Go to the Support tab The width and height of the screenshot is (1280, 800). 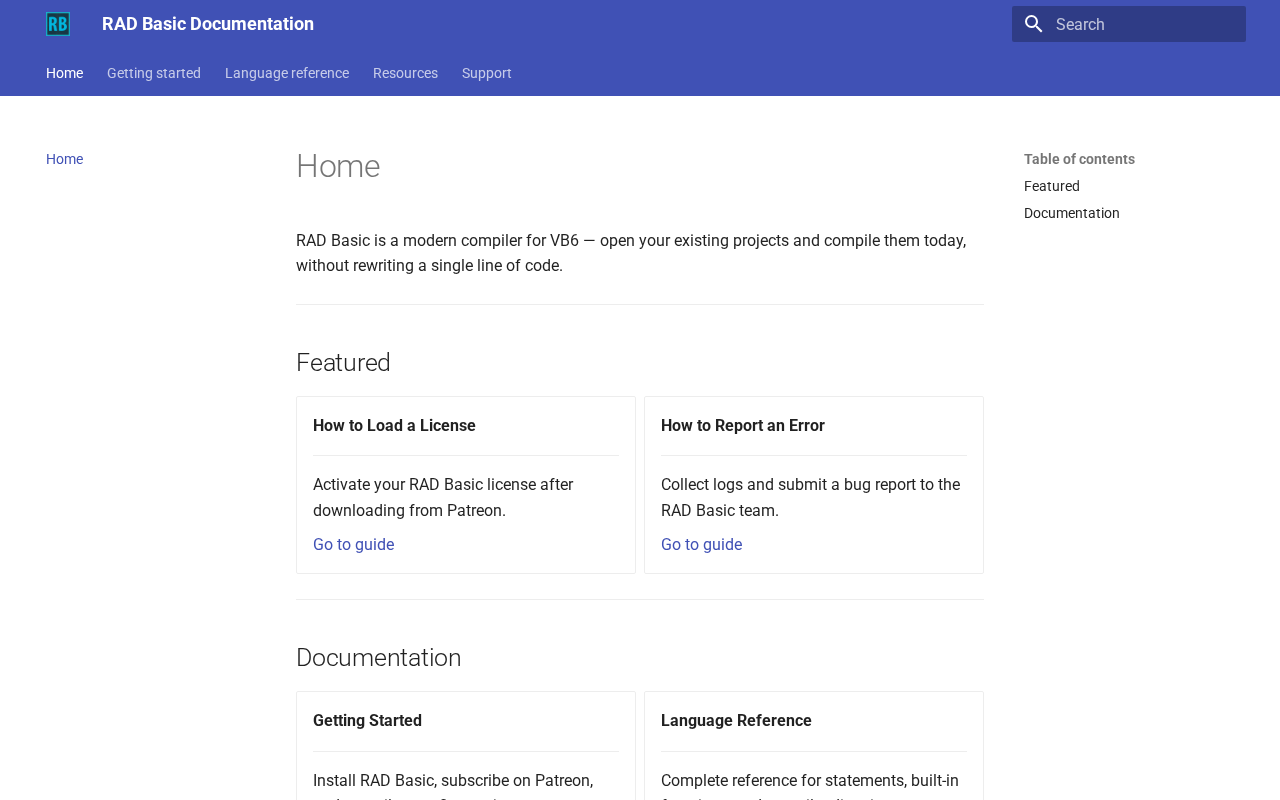point(487,73)
